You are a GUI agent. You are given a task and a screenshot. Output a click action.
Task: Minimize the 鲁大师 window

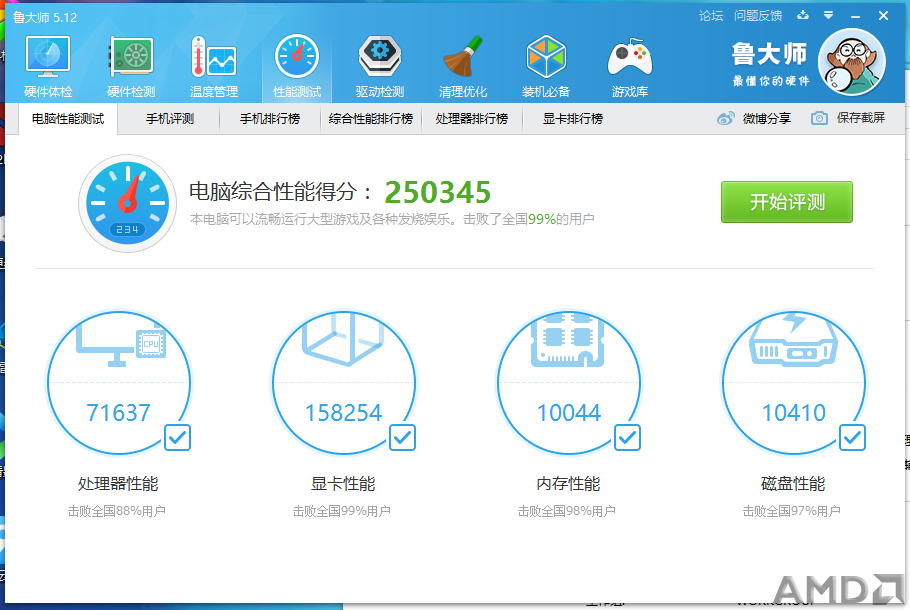pos(855,16)
